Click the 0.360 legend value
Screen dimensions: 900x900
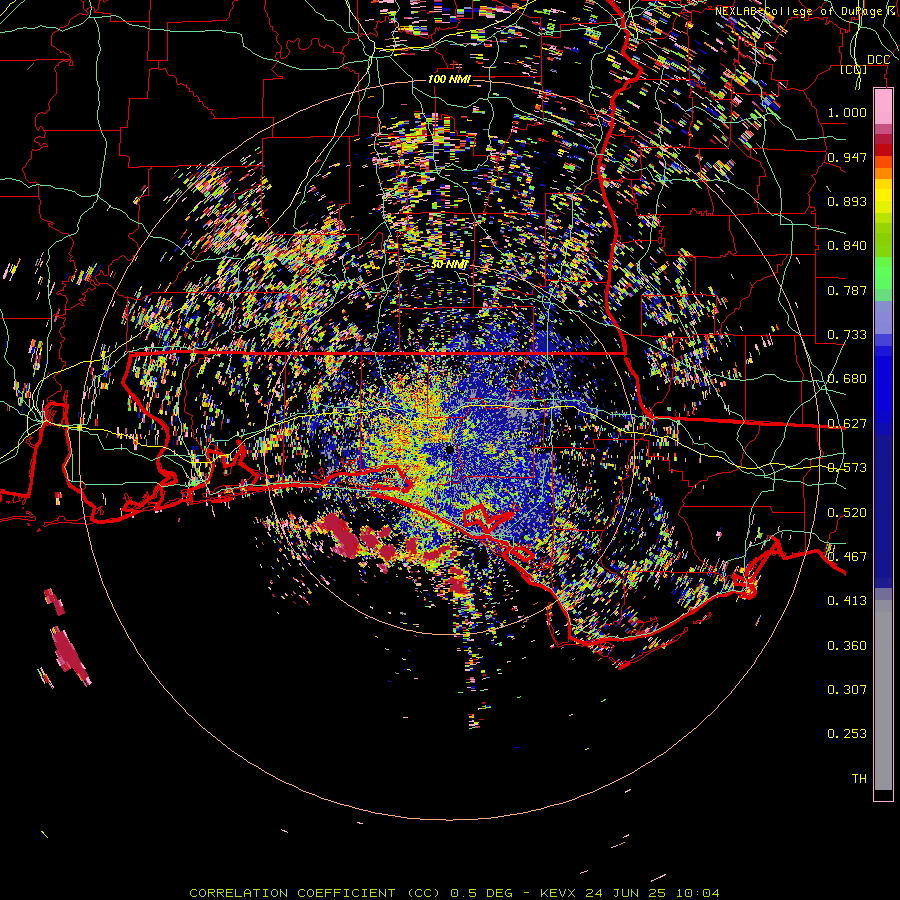[847, 645]
